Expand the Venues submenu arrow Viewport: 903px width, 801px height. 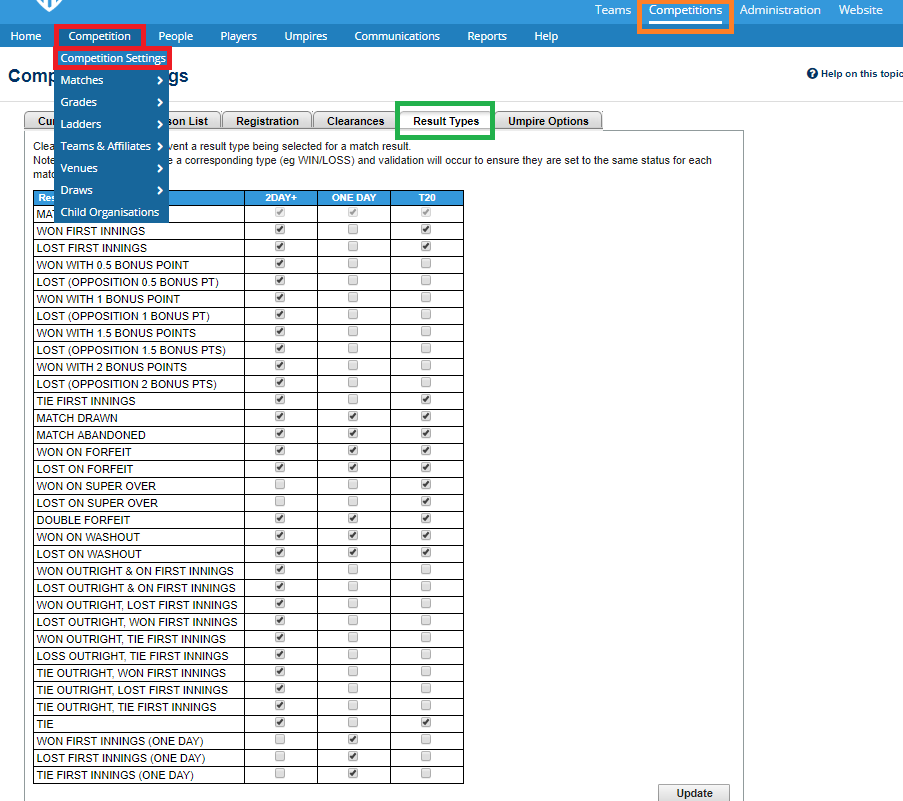(x=160, y=168)
